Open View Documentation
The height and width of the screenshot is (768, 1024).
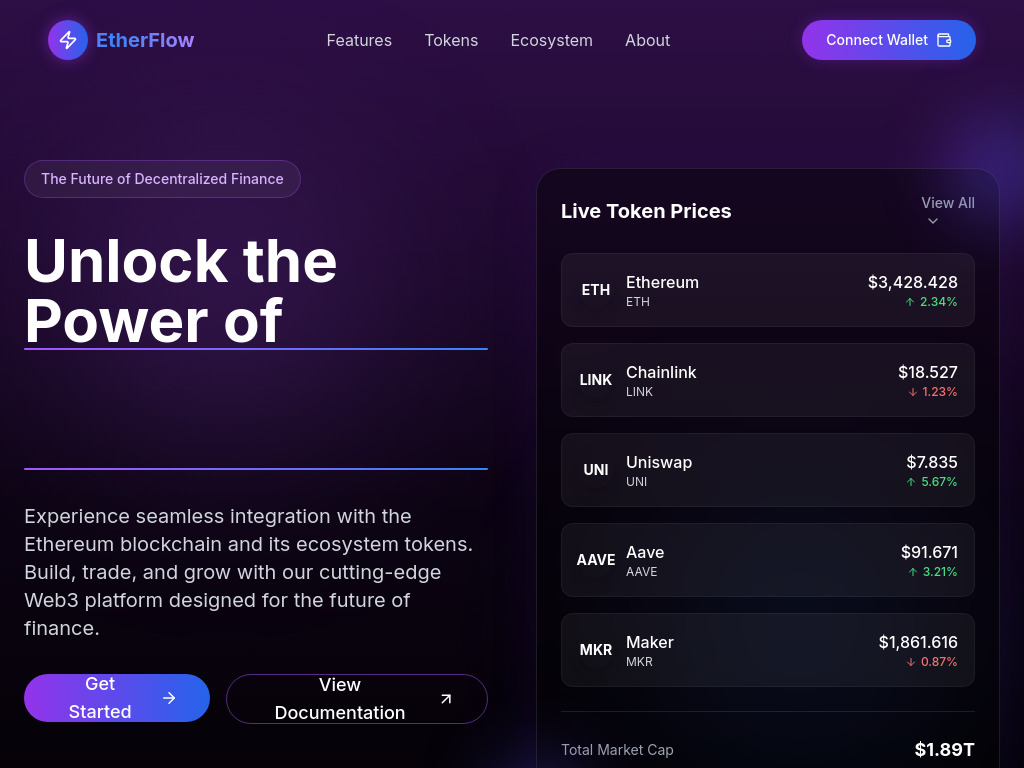(357, 699)
